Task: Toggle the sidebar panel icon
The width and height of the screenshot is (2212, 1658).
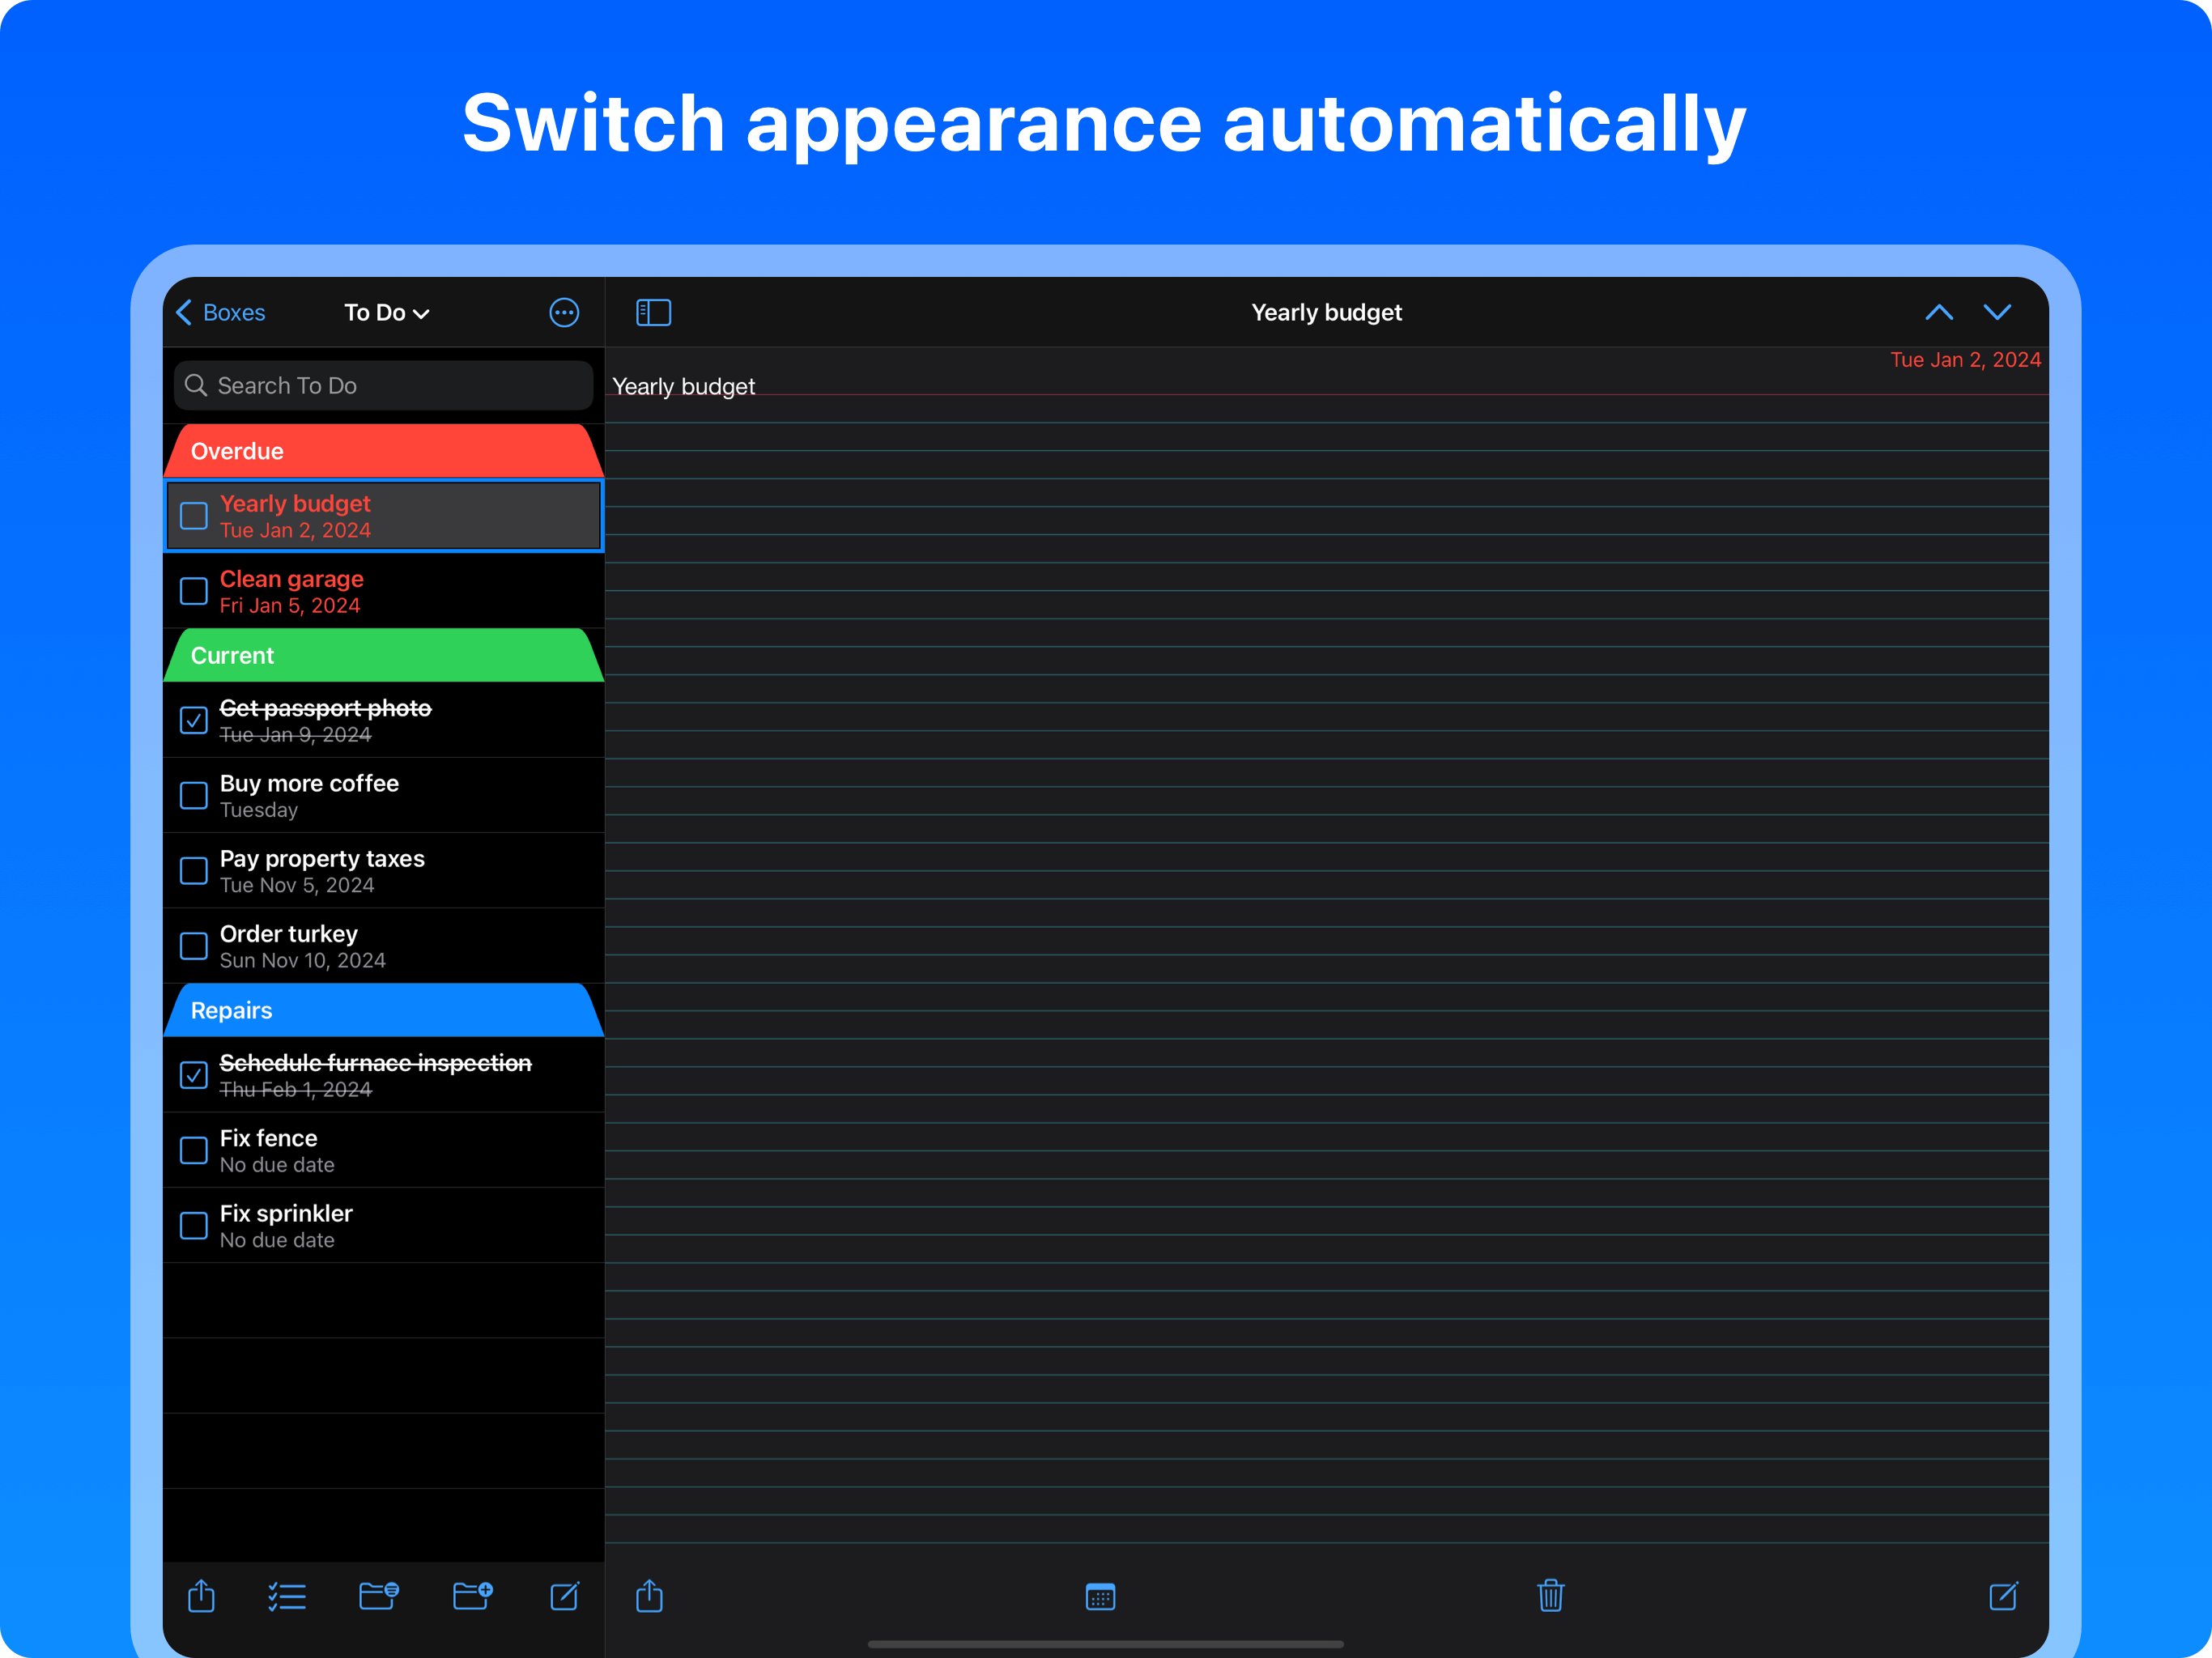Action: coord(653,313)
